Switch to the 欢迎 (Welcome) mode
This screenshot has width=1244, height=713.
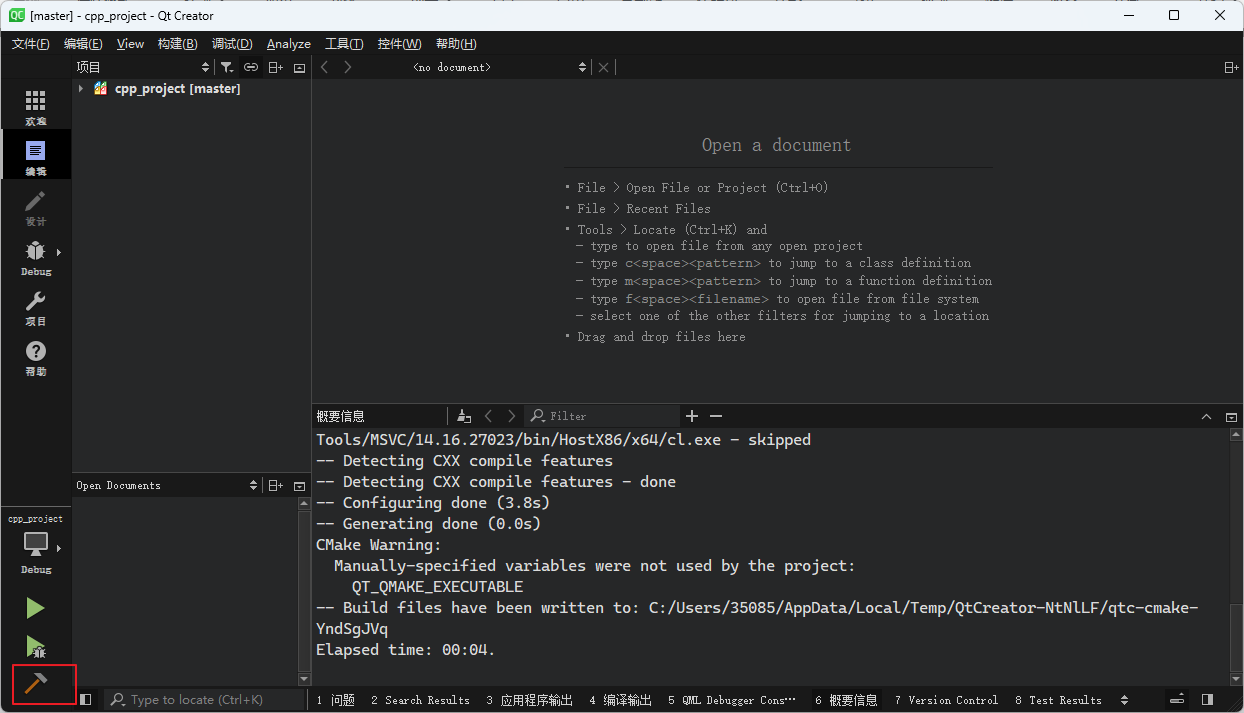coord(35,104)
